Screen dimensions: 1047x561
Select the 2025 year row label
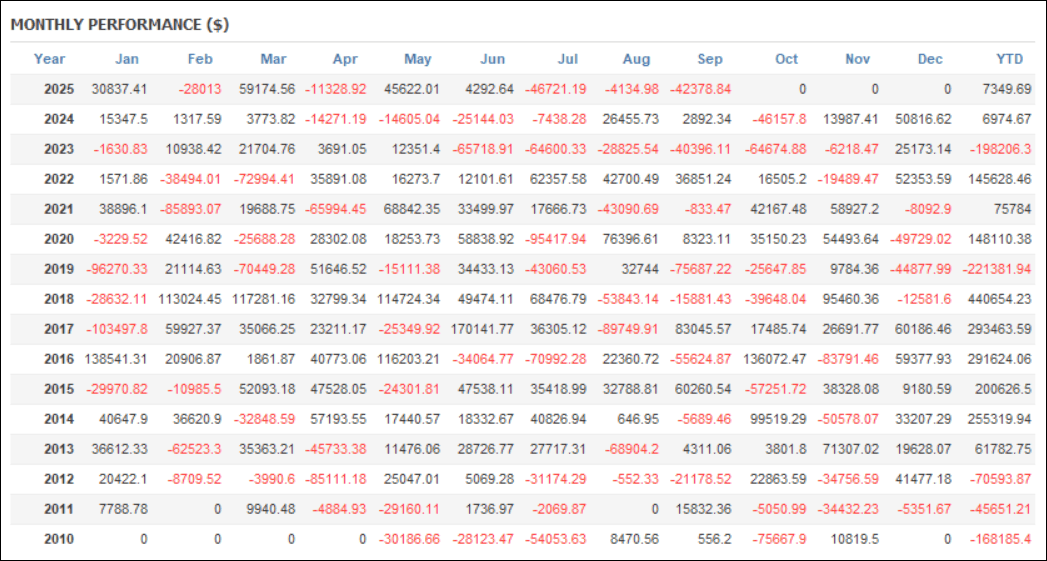pyautogui.click(x=60, y=89)
